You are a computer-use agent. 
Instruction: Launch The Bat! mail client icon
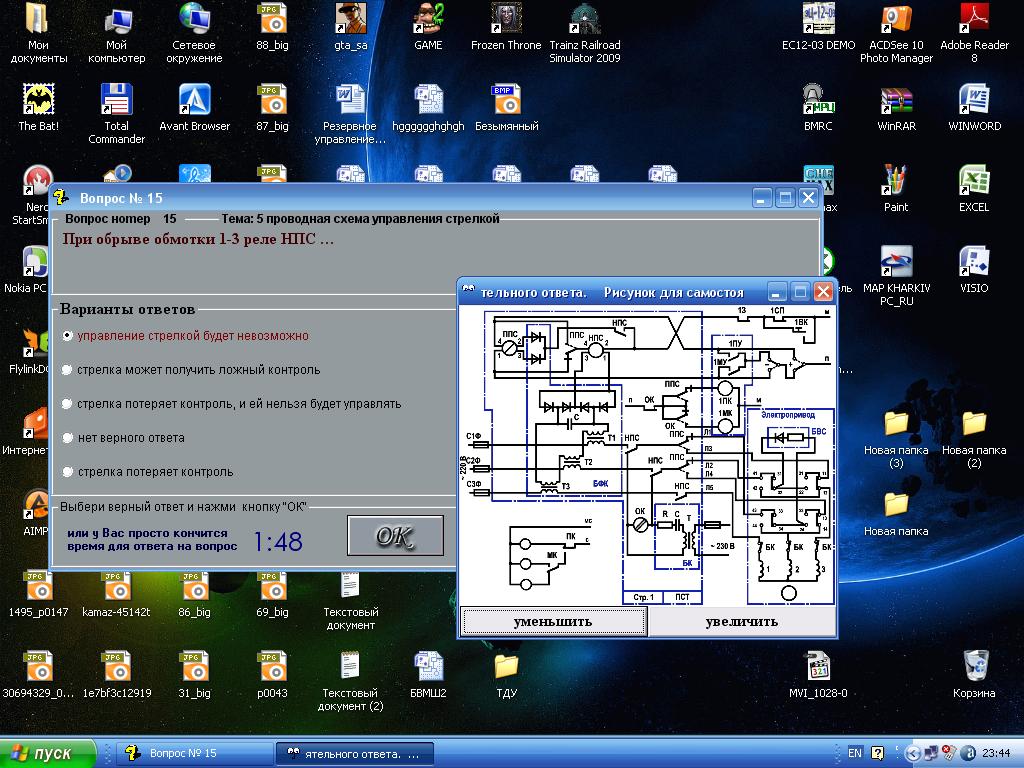(39, 100)
